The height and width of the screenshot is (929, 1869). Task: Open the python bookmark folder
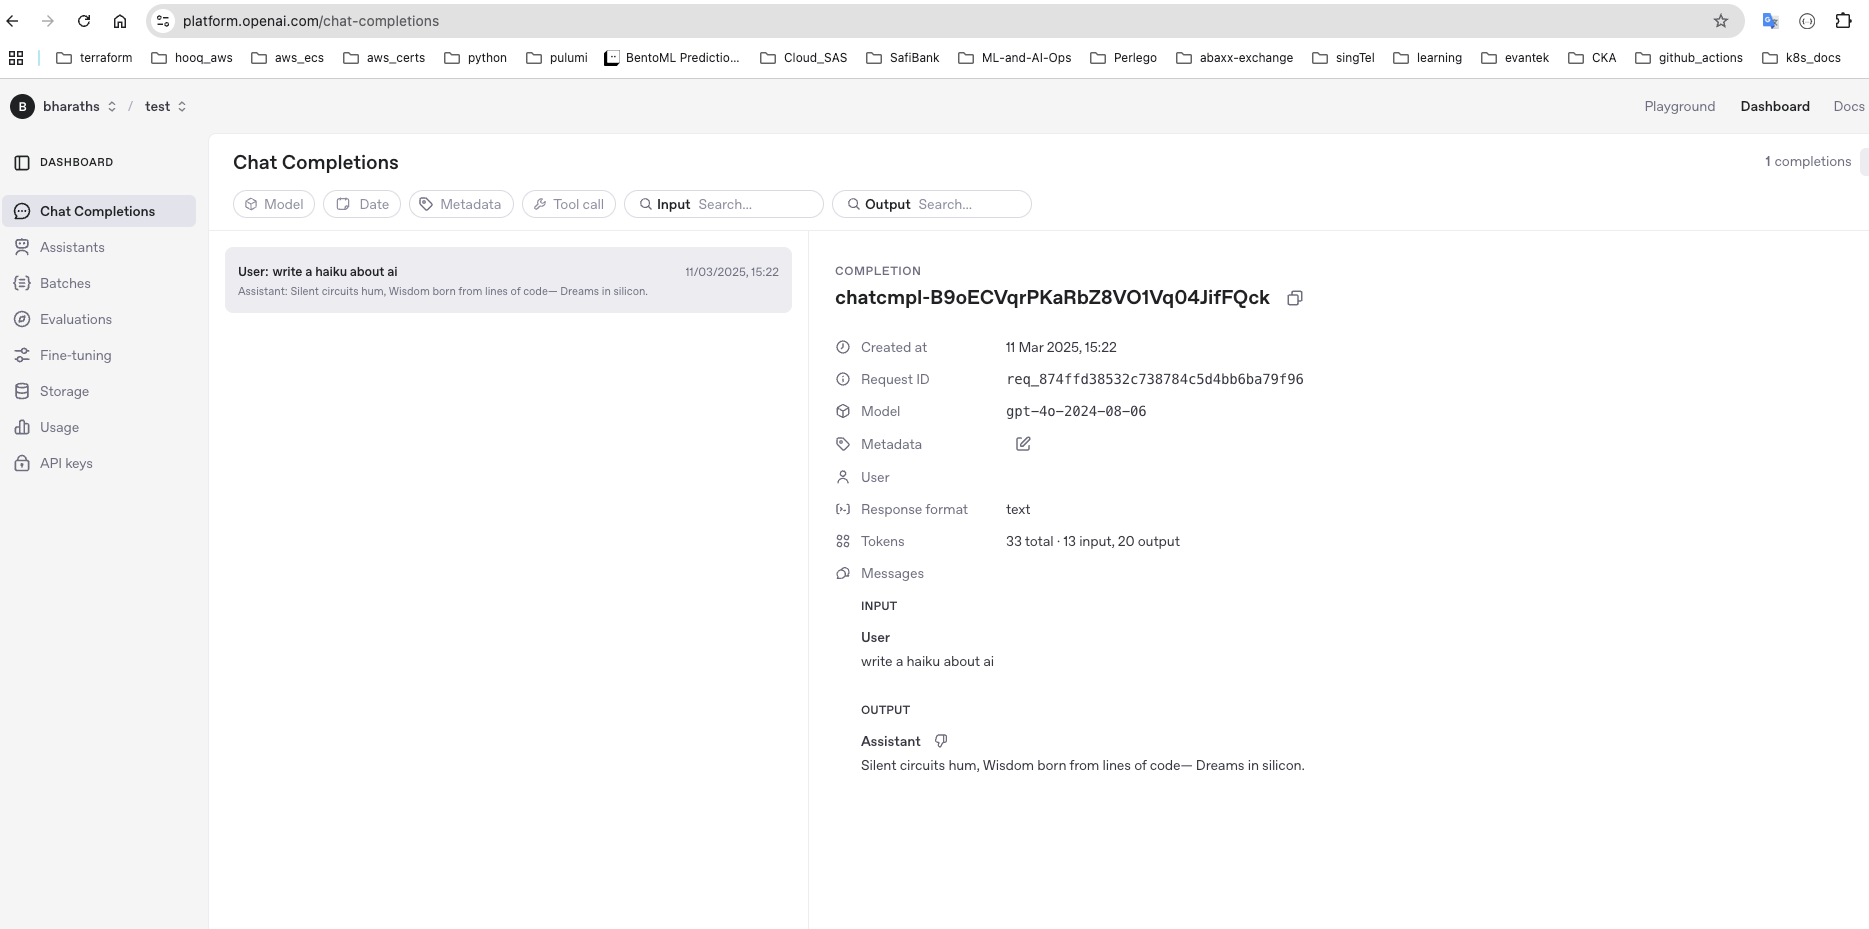[x=476, y=58]
